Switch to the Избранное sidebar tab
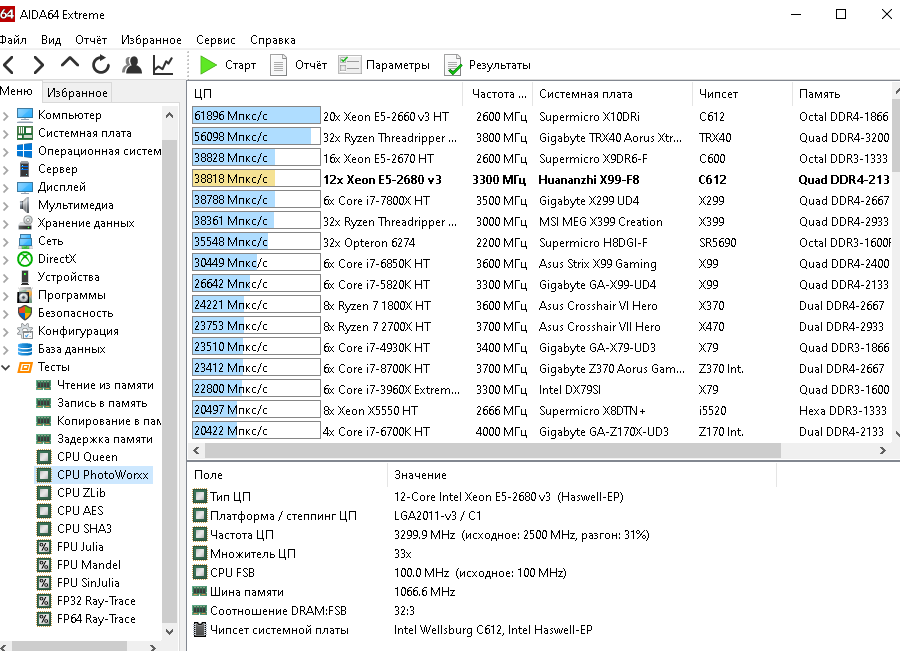 (77, 92)
